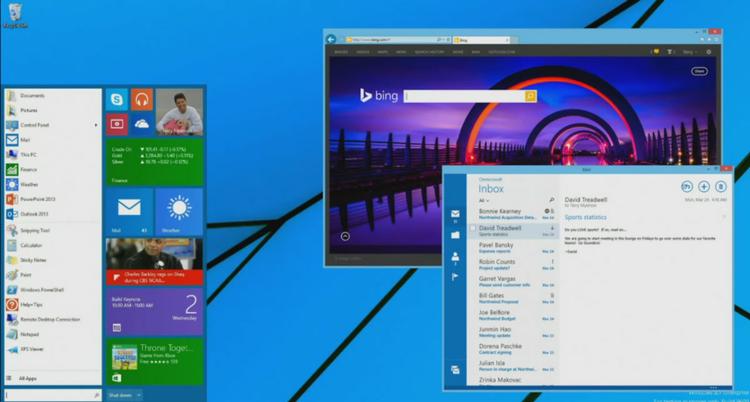This screenshot has height=402, width=750.
Task: Open Mail view in Mail app sidebar
Action: click(455, 215)
